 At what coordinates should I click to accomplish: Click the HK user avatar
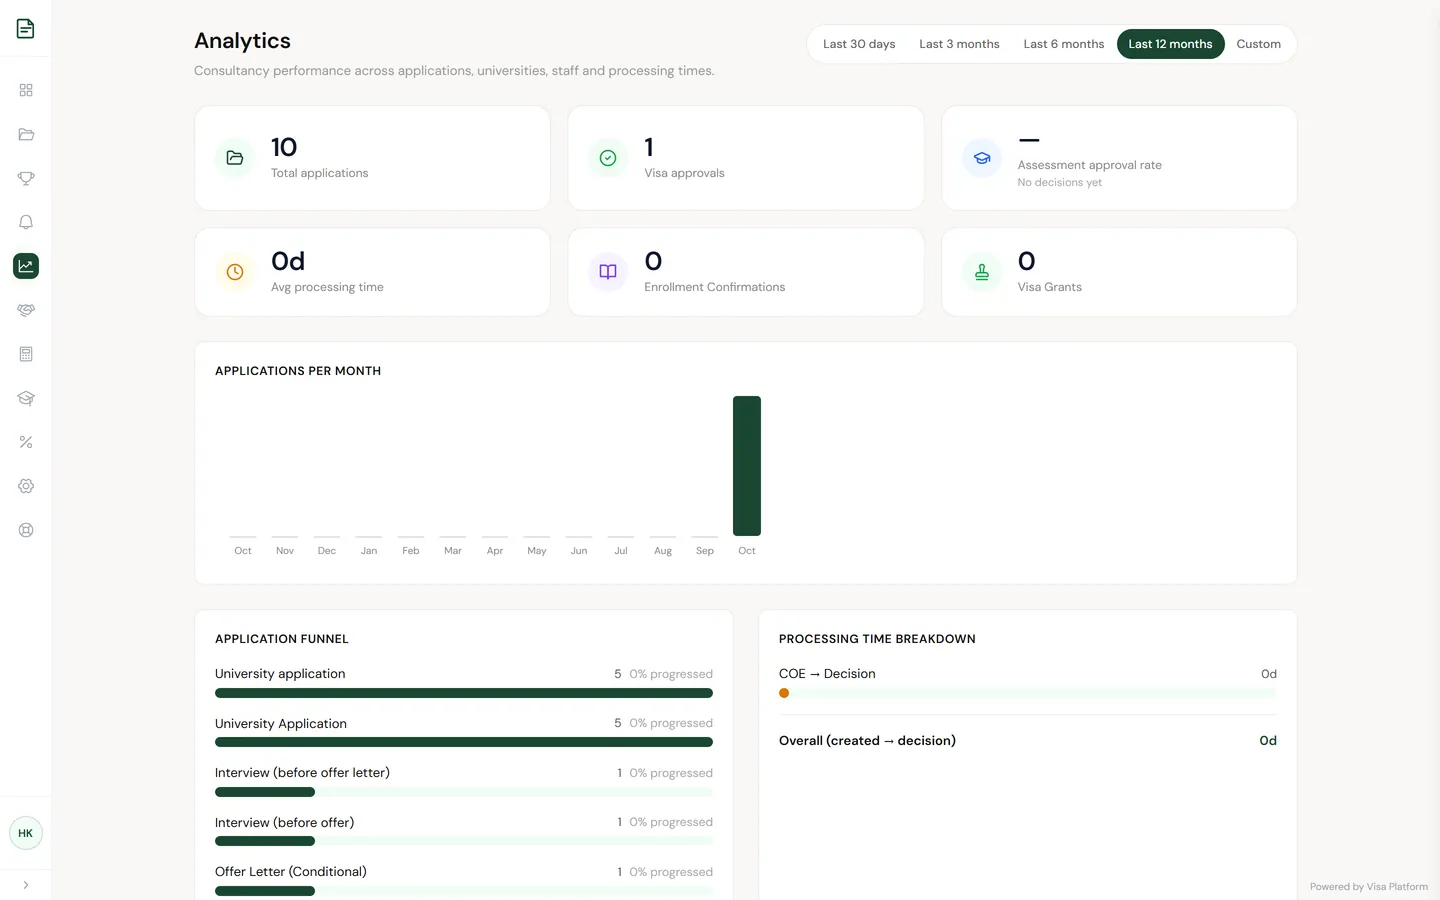(26, 833)
